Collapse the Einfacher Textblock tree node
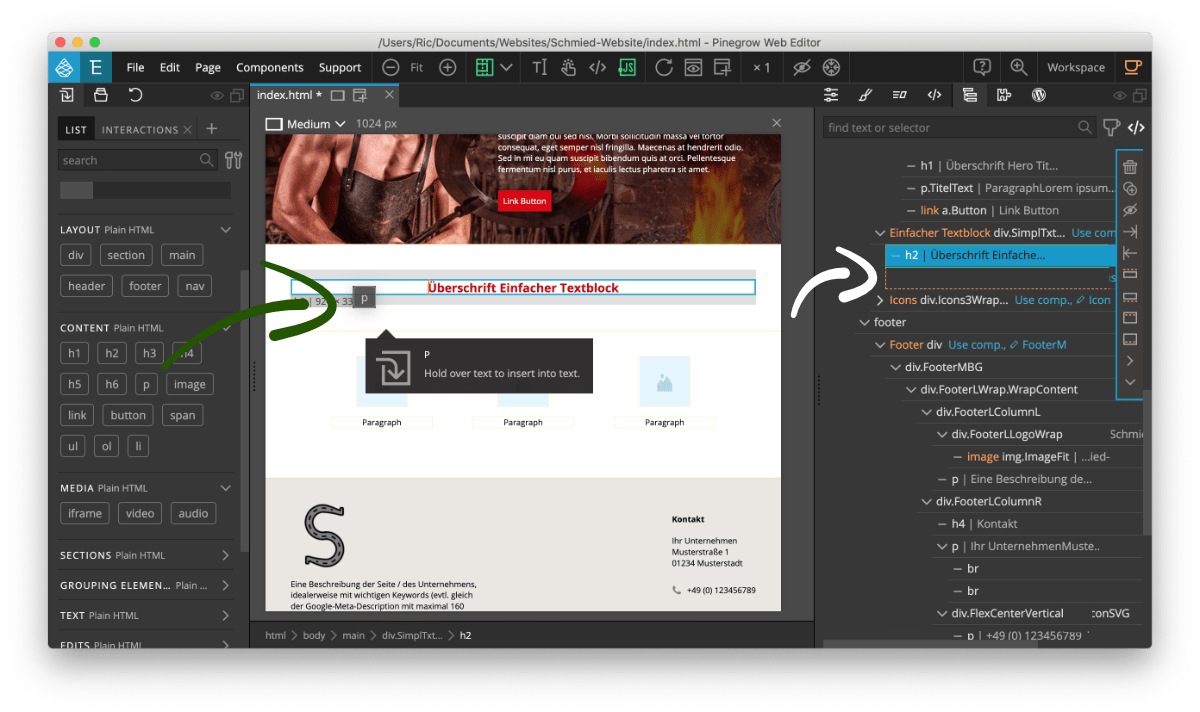 coord(880,233)
